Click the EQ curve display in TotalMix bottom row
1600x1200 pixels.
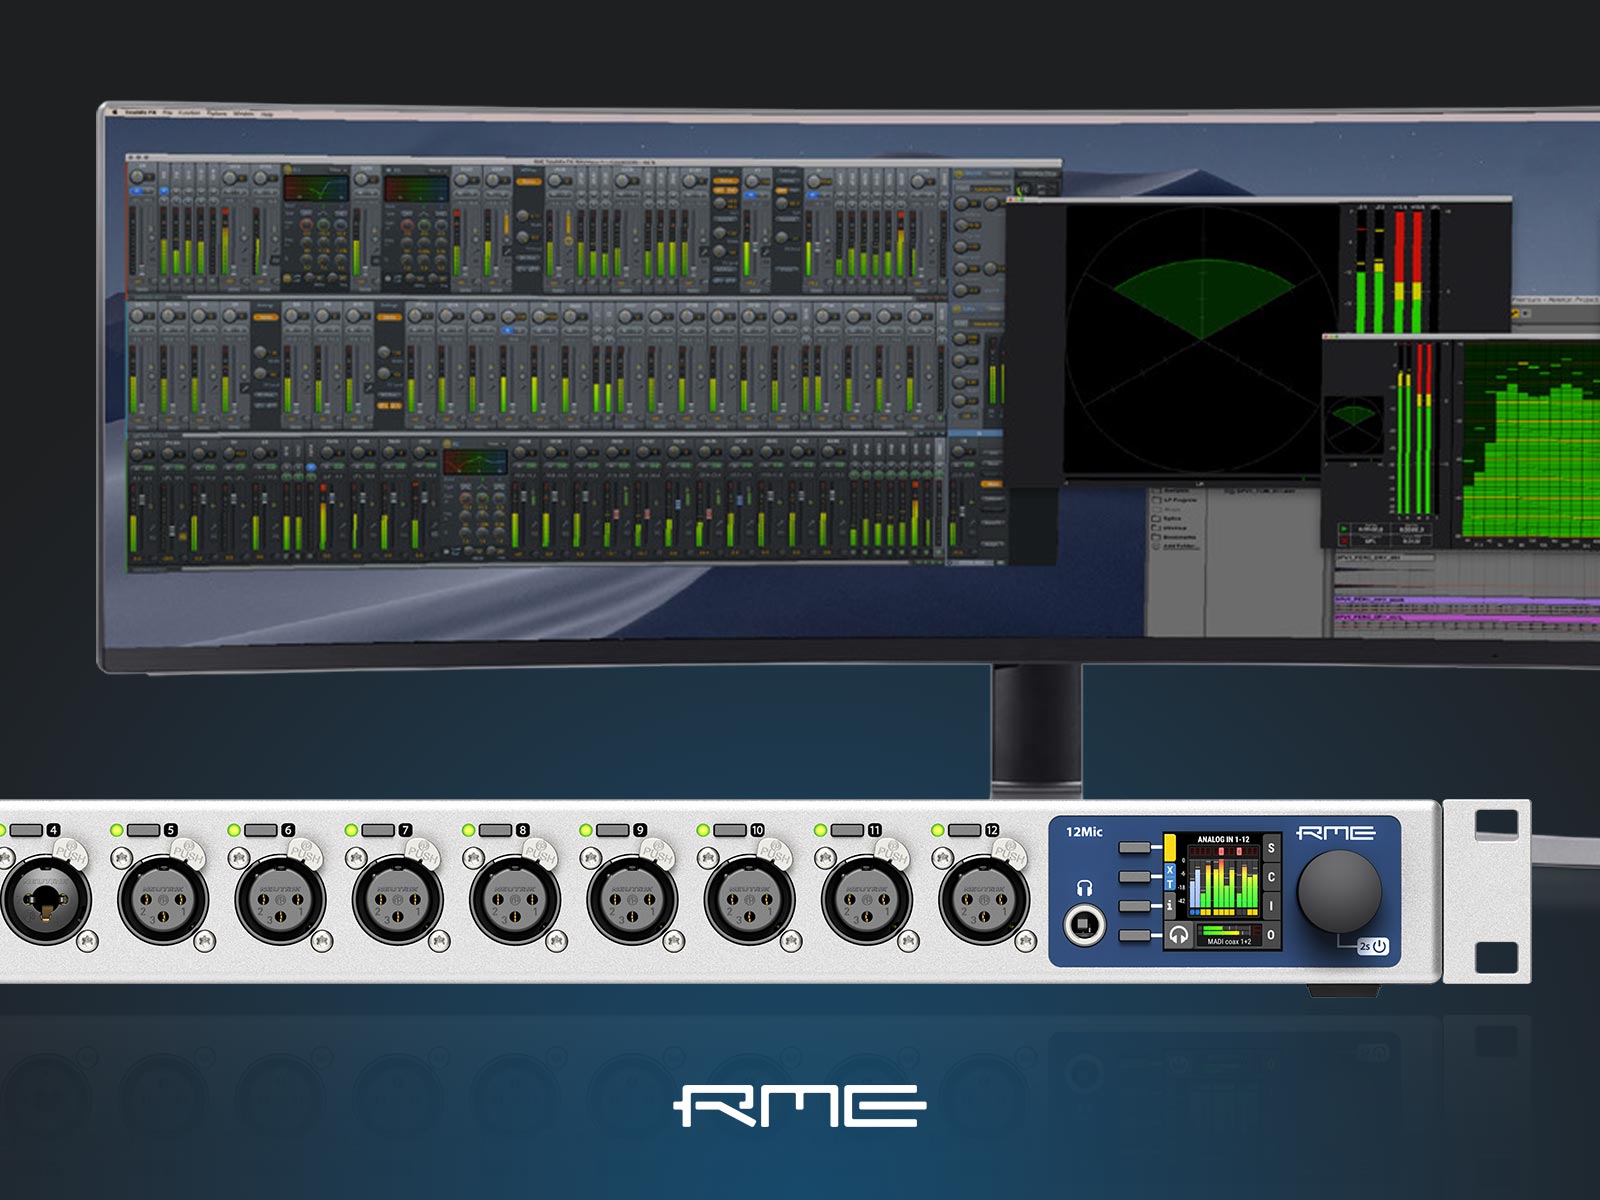[475, 463]
